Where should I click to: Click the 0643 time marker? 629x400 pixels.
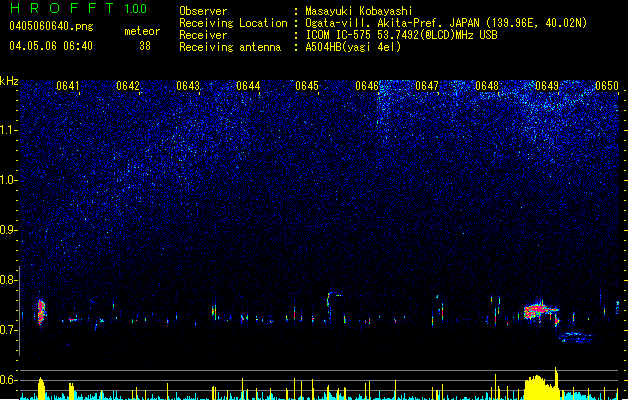188,86
